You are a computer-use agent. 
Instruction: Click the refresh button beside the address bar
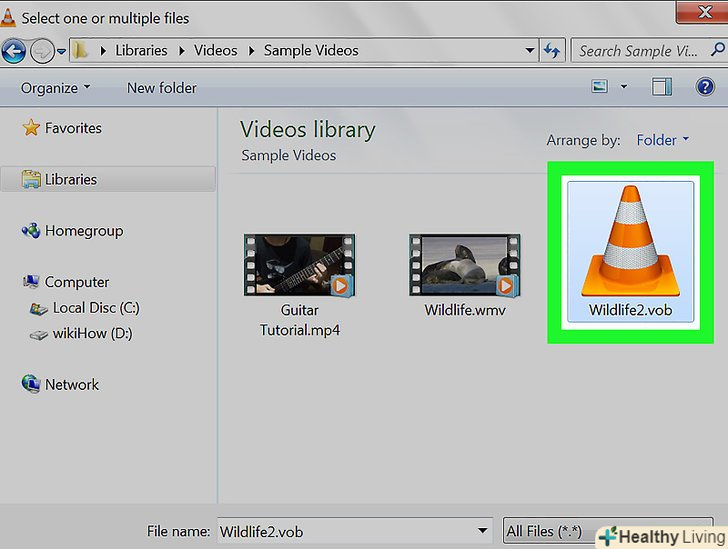[552, 50]
